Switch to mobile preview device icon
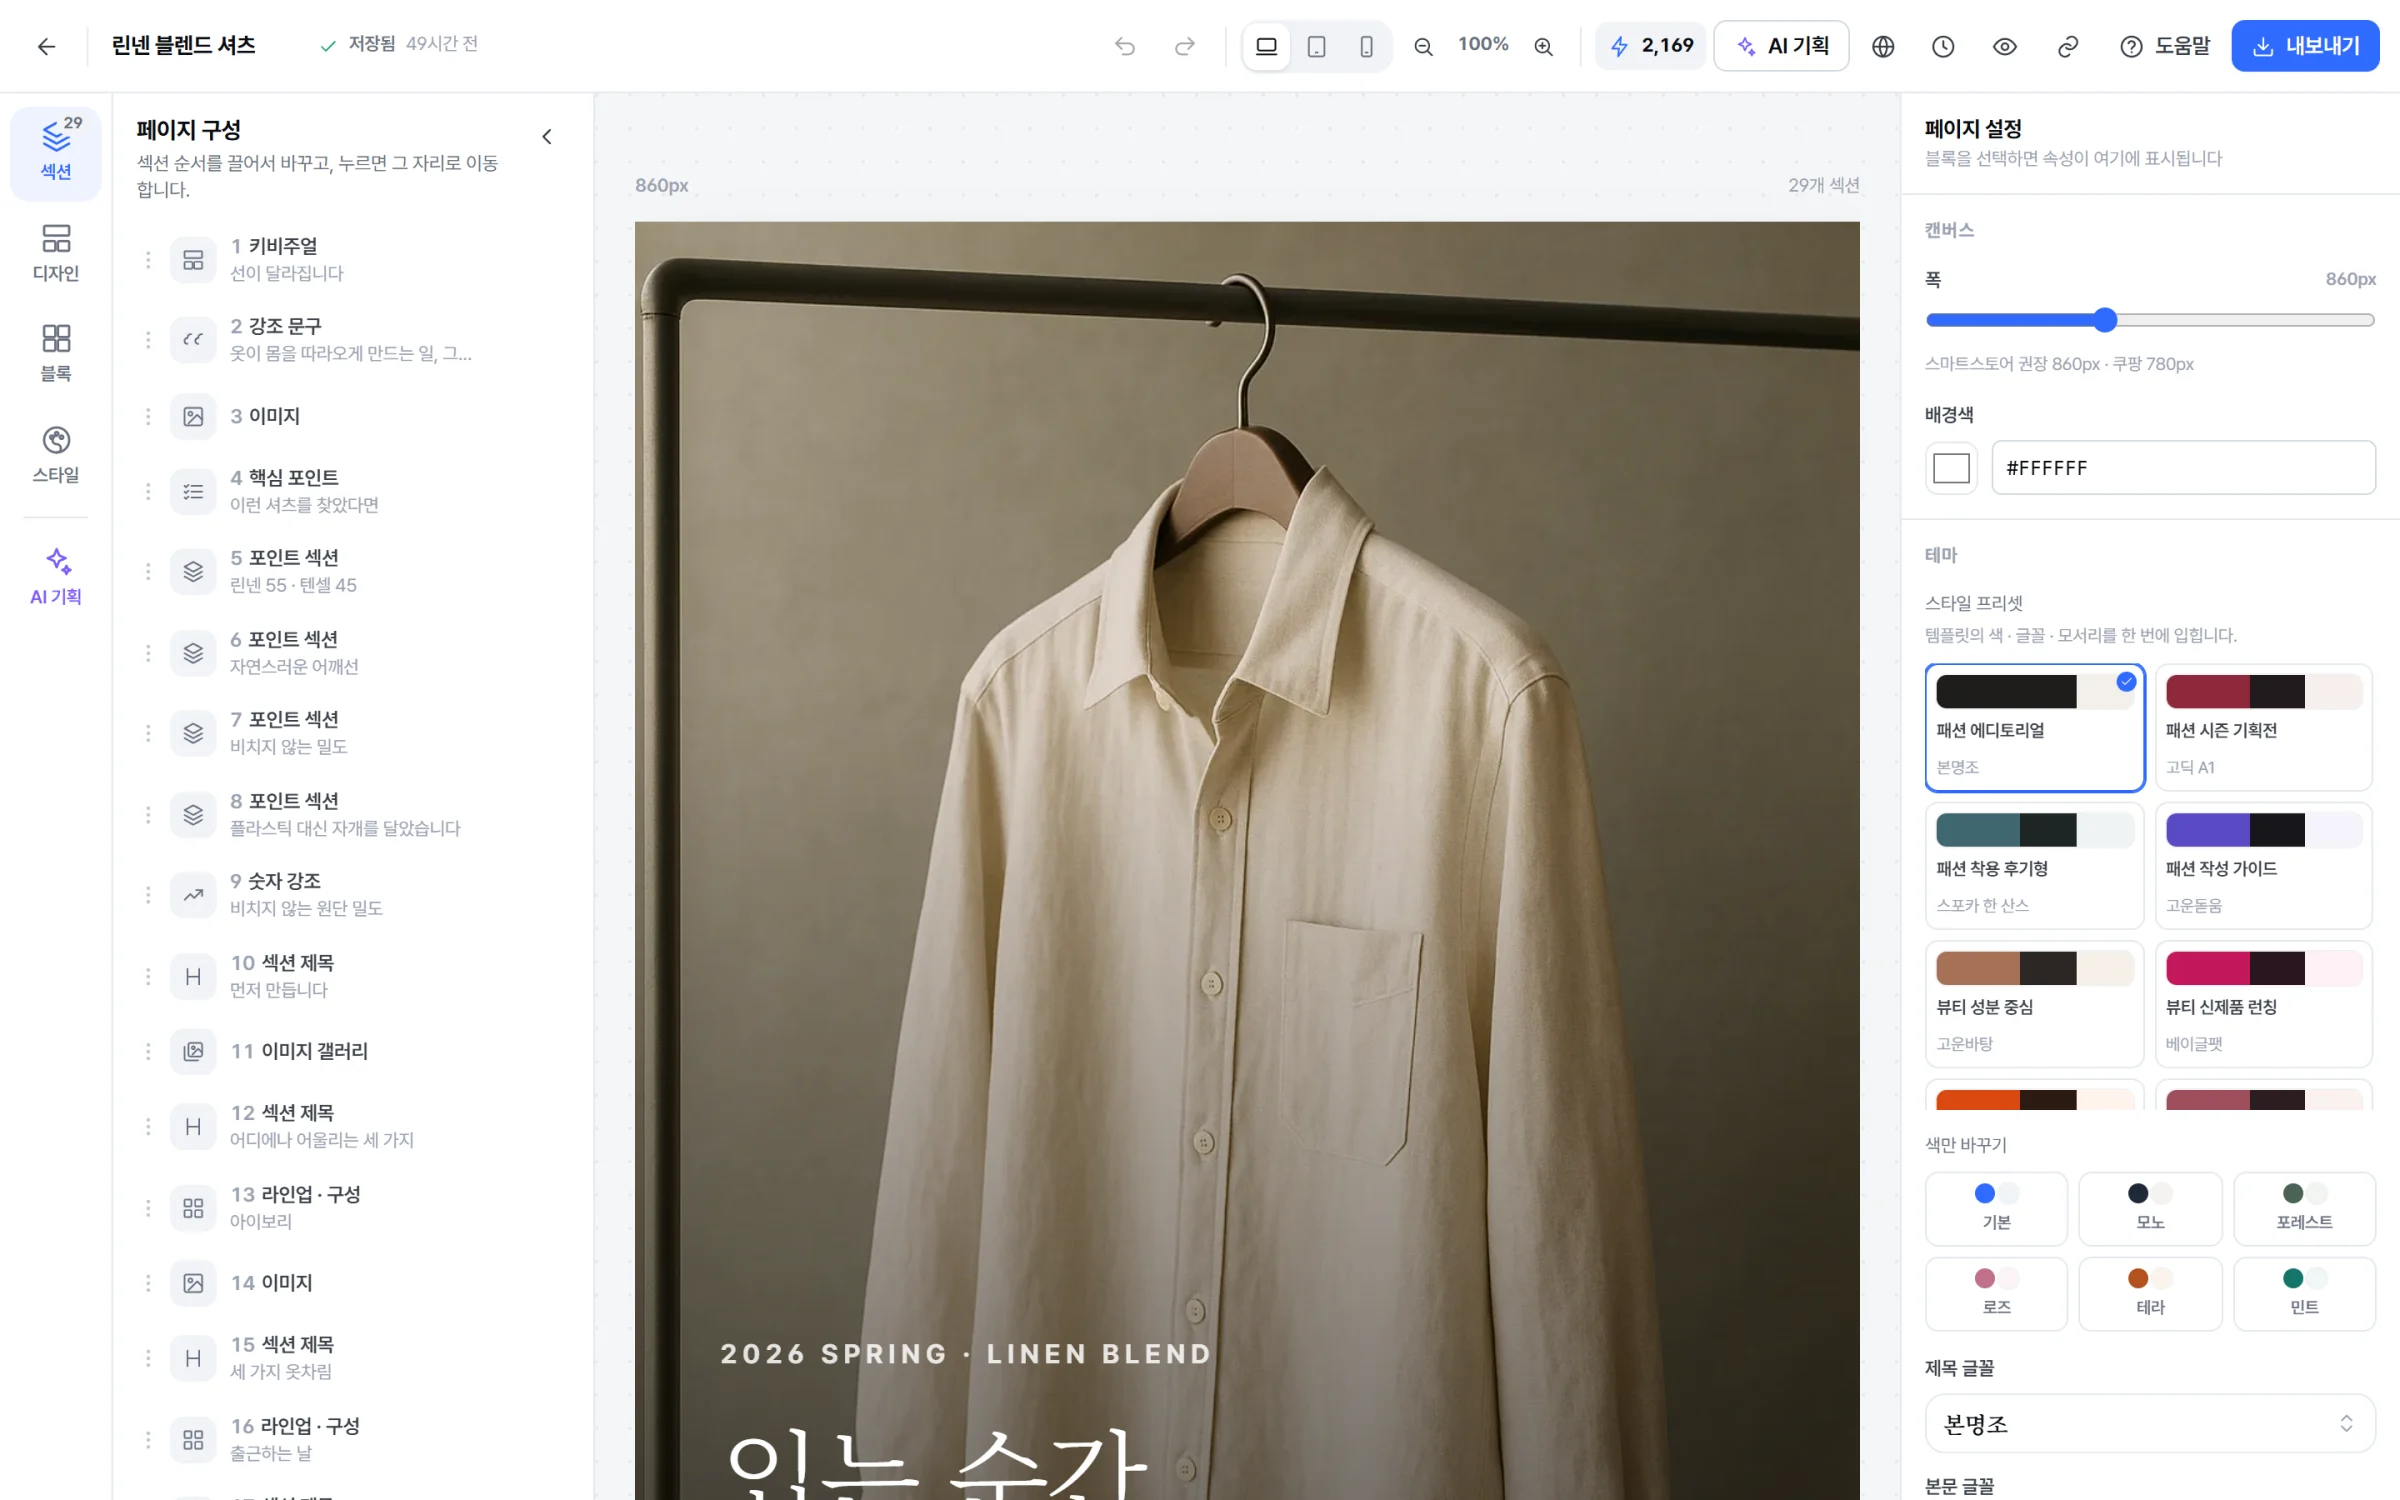Viewport: 2400px width, 1500px height. [x=1366, y=46]
